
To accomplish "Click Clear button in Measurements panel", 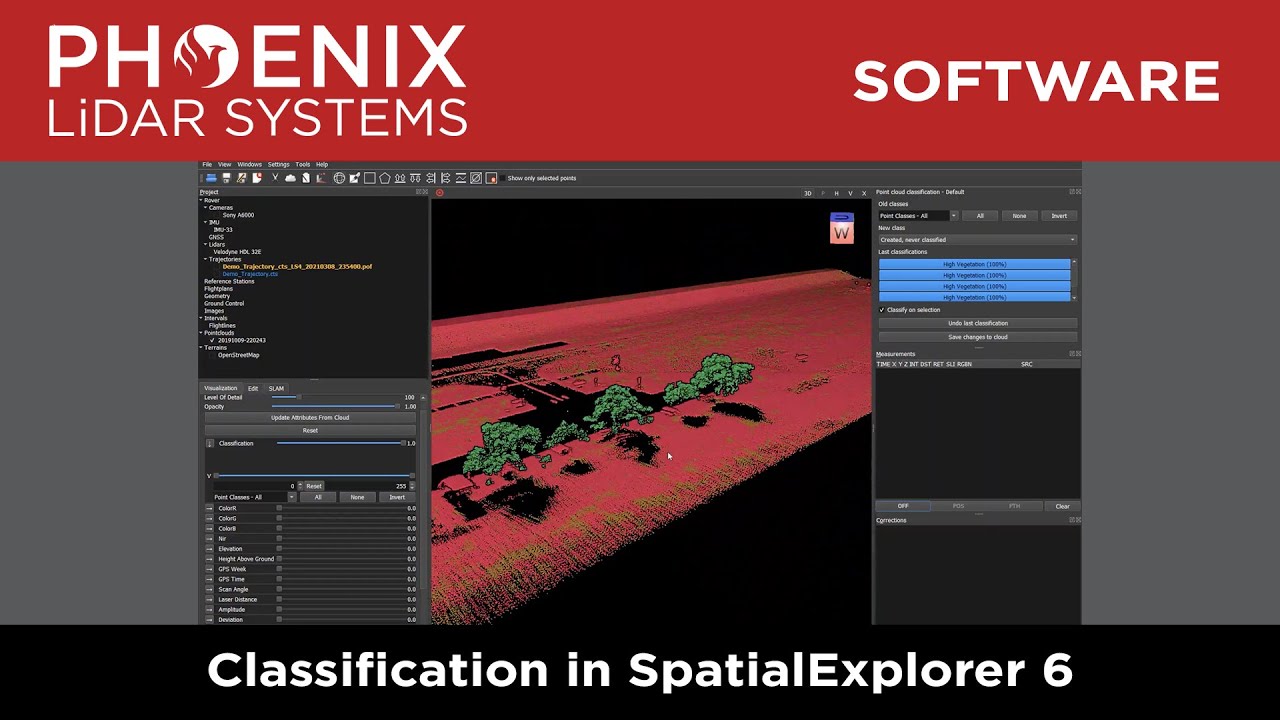I will [x=1062, y=506].
